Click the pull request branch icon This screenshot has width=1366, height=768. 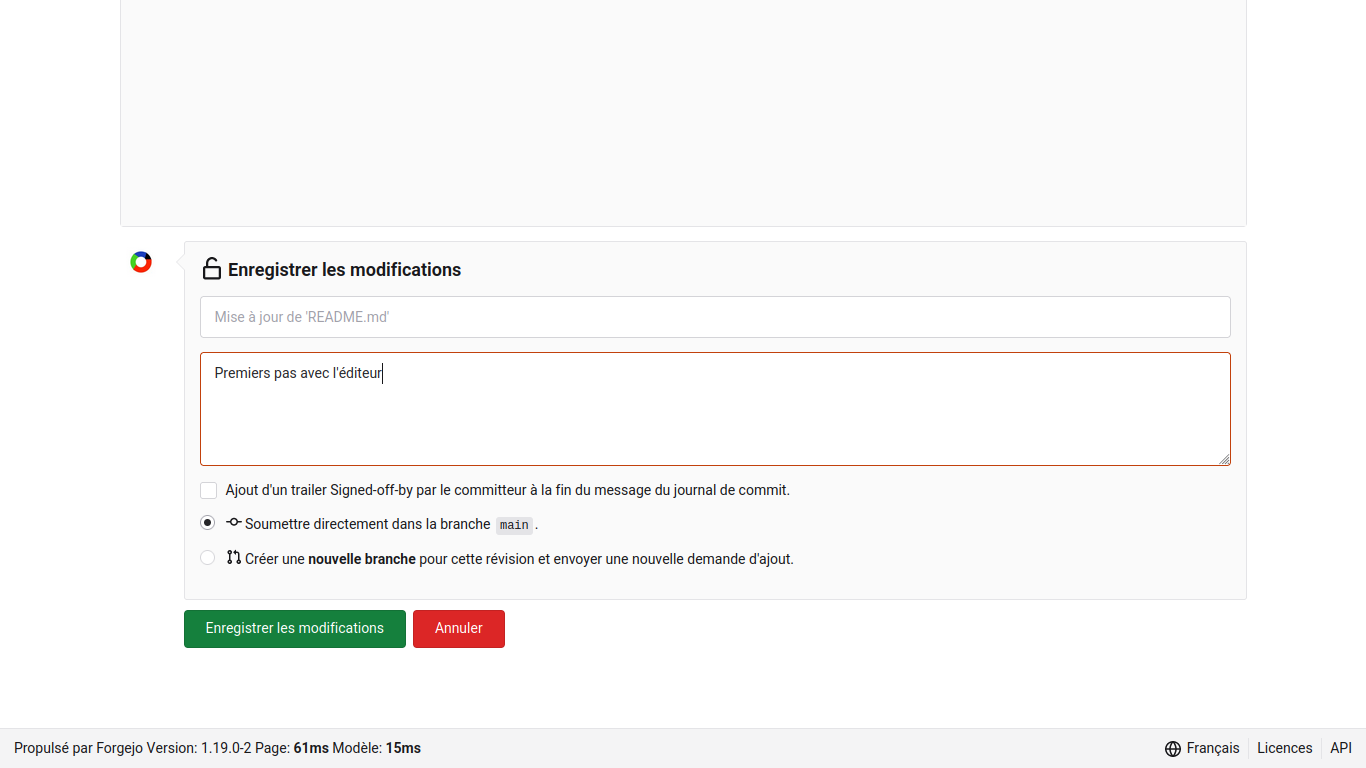(234, 558)
